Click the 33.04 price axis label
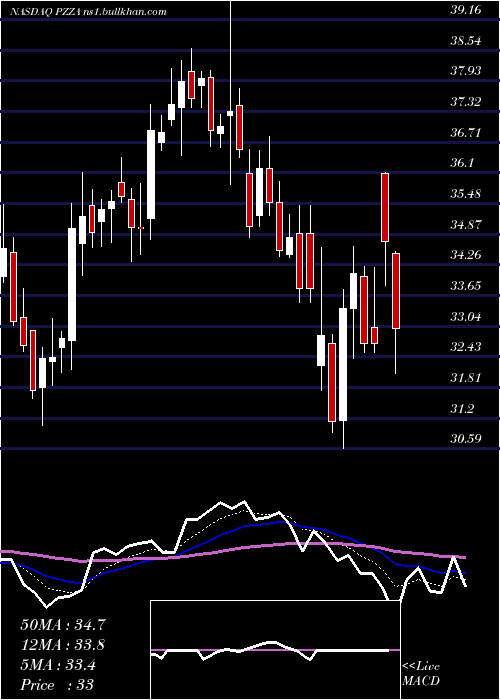This screenshot has width=500, height=700. click(466, 317)
